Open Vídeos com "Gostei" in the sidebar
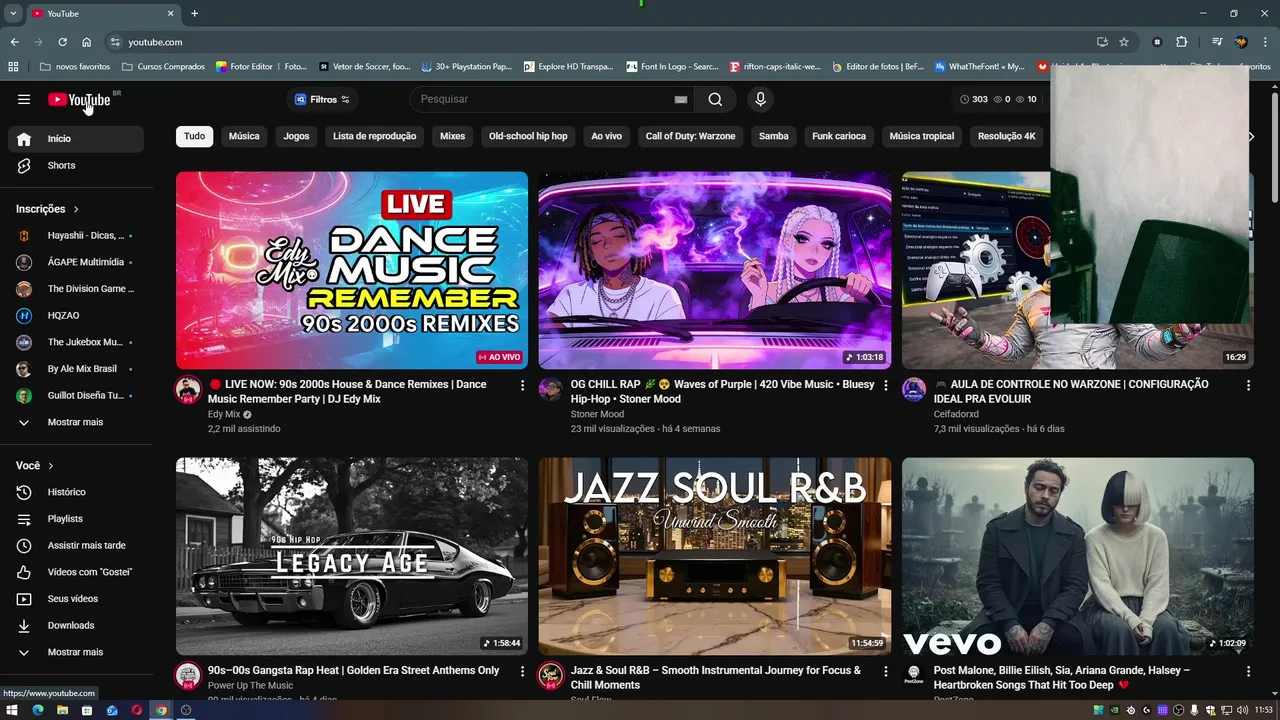The image size is (1280, 720). [x=76, y=572]
